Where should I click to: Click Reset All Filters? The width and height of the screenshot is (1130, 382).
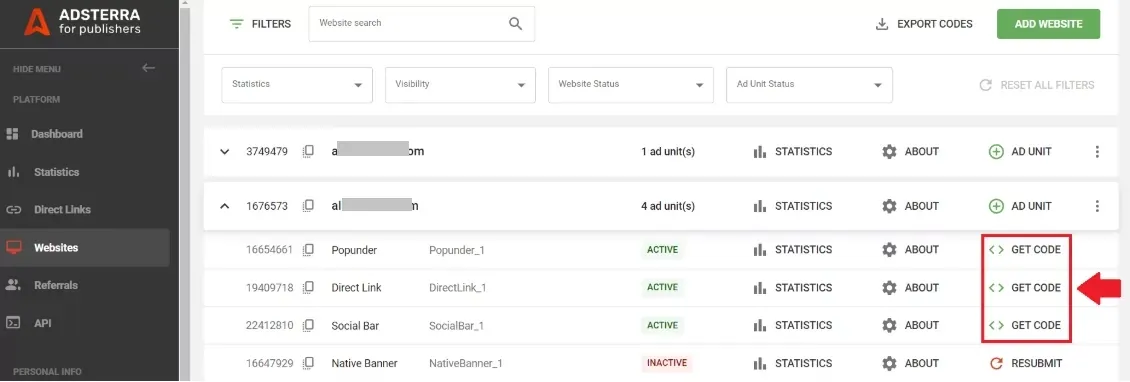[x=1036, y=85]
